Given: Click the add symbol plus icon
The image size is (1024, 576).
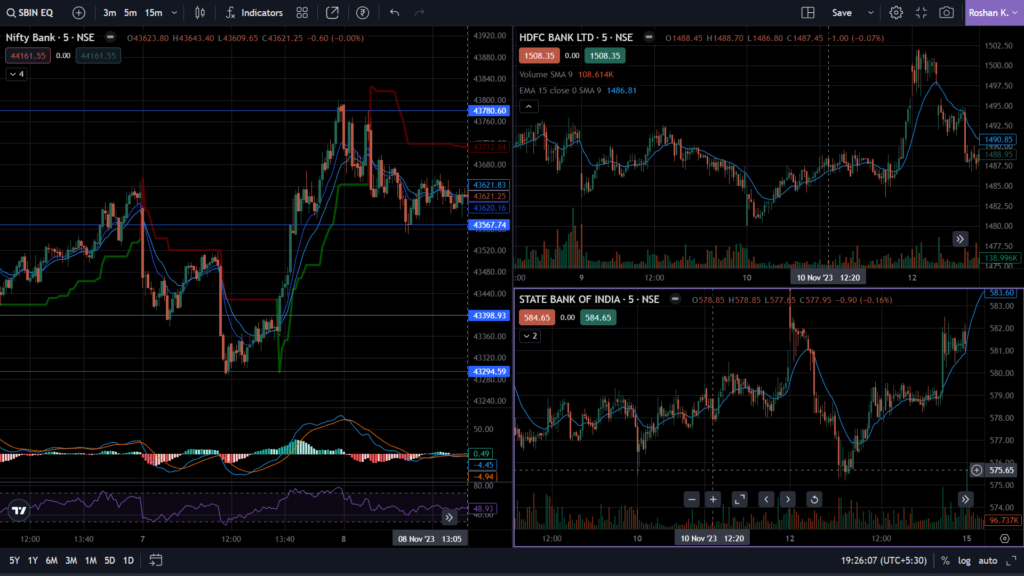Looking at the screenshot, I should [78, 12].
